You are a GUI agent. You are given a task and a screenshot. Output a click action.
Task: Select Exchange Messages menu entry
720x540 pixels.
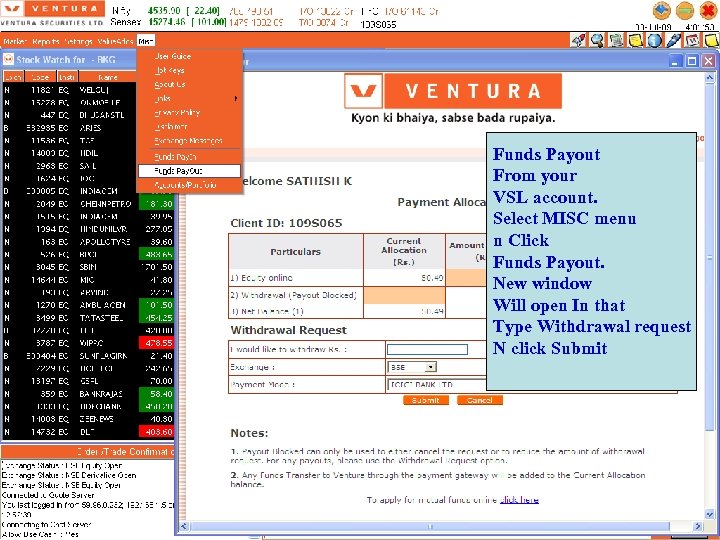188,141
